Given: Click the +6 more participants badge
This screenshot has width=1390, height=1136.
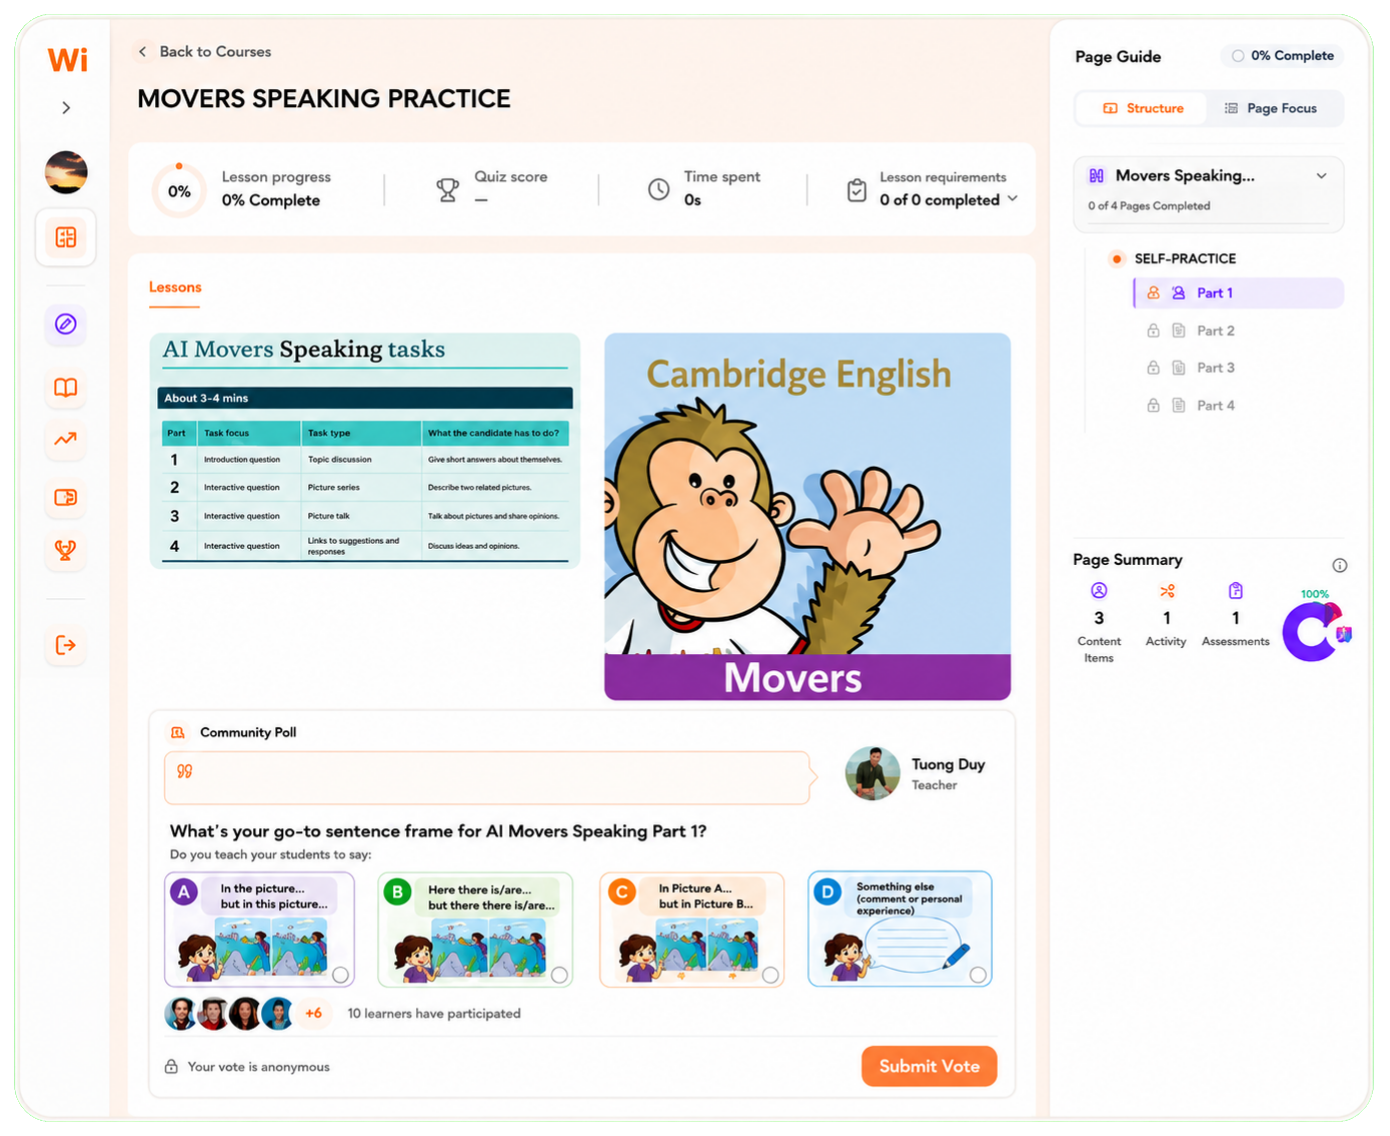Looking at the screenshot, I should point(313,1013).
